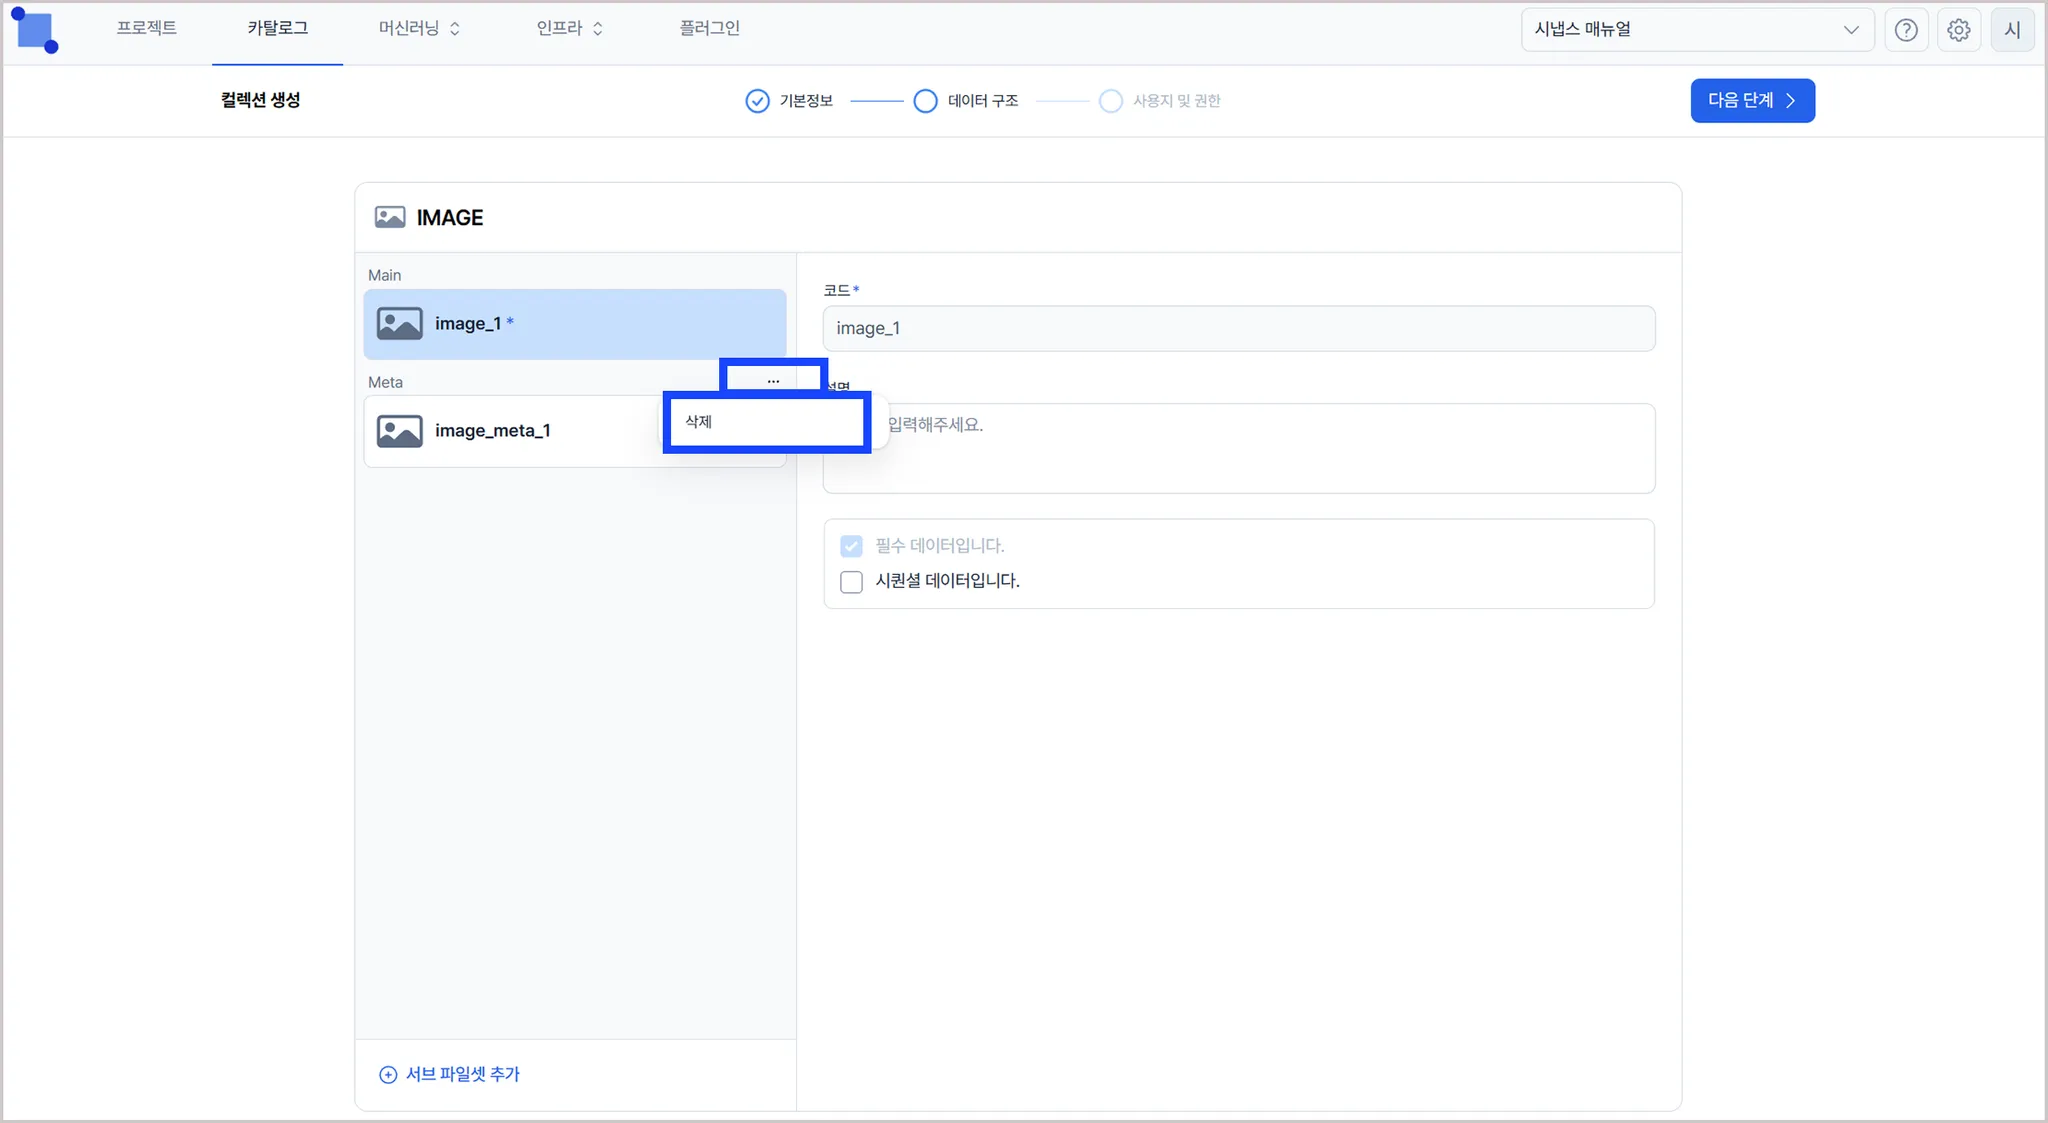Click the 코드 input field
The width and height of the screenshot is (2048, 1123).
[x=1238, y=328]
